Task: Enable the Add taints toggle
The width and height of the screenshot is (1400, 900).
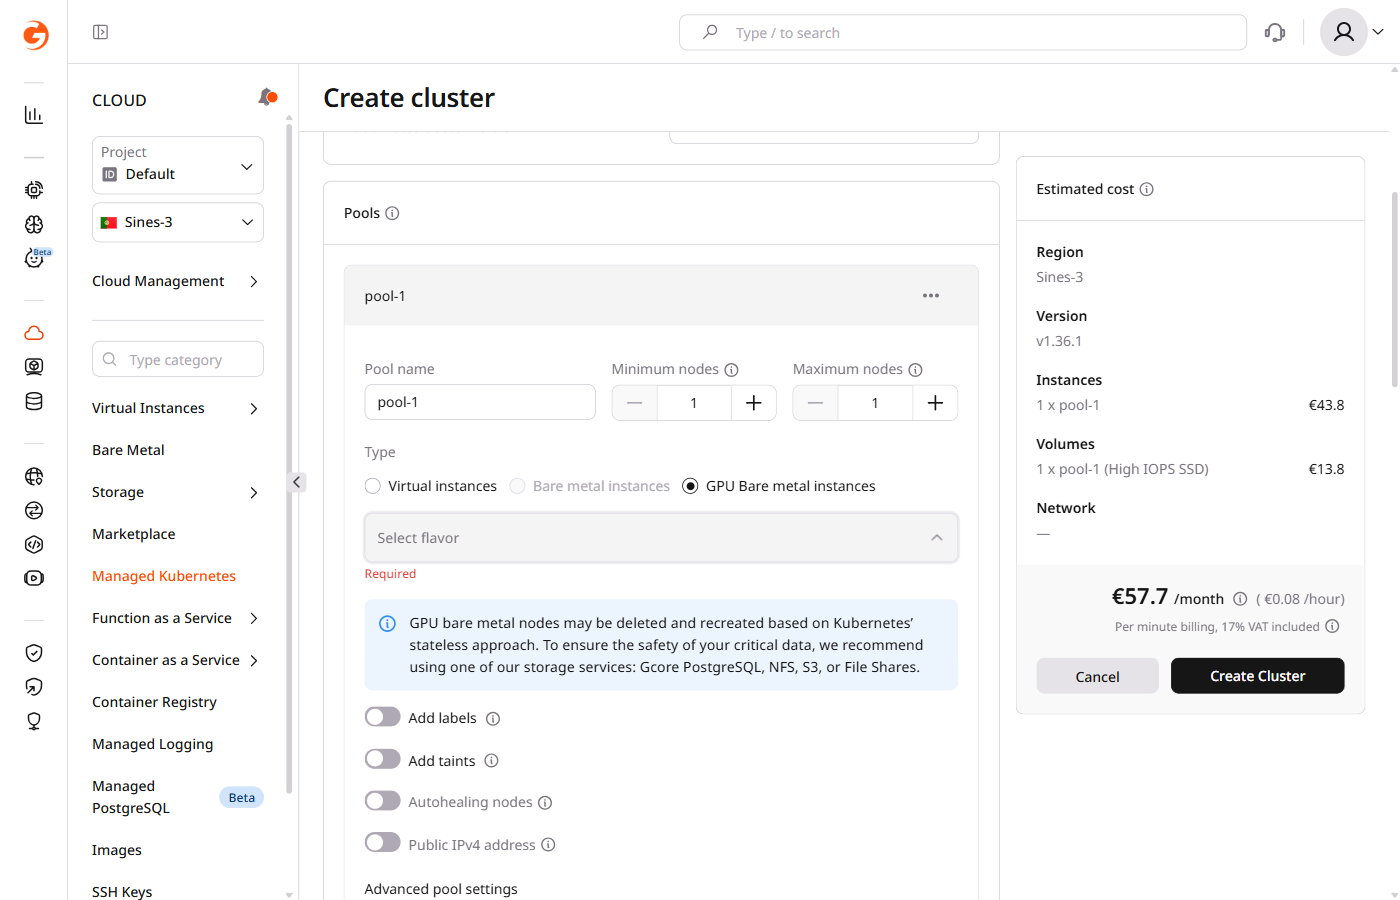Action: click(x=382, y=759)
